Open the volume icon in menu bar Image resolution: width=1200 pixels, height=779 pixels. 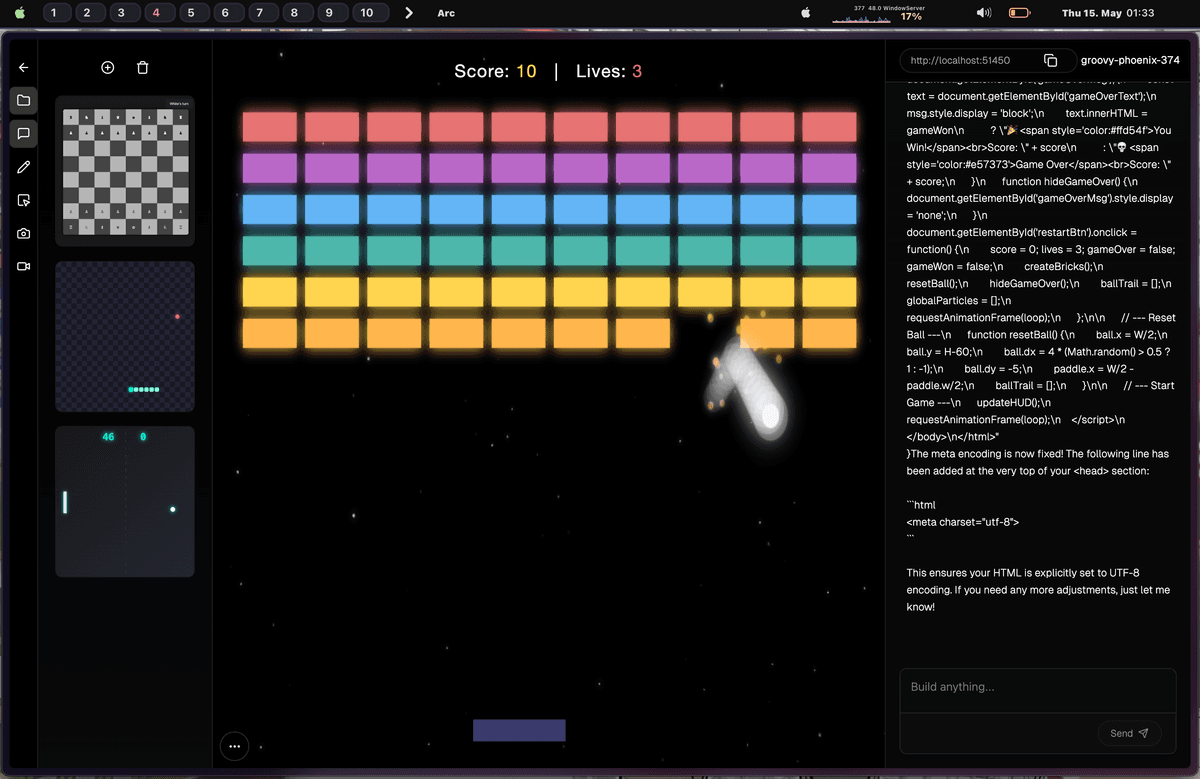point(984,13)
